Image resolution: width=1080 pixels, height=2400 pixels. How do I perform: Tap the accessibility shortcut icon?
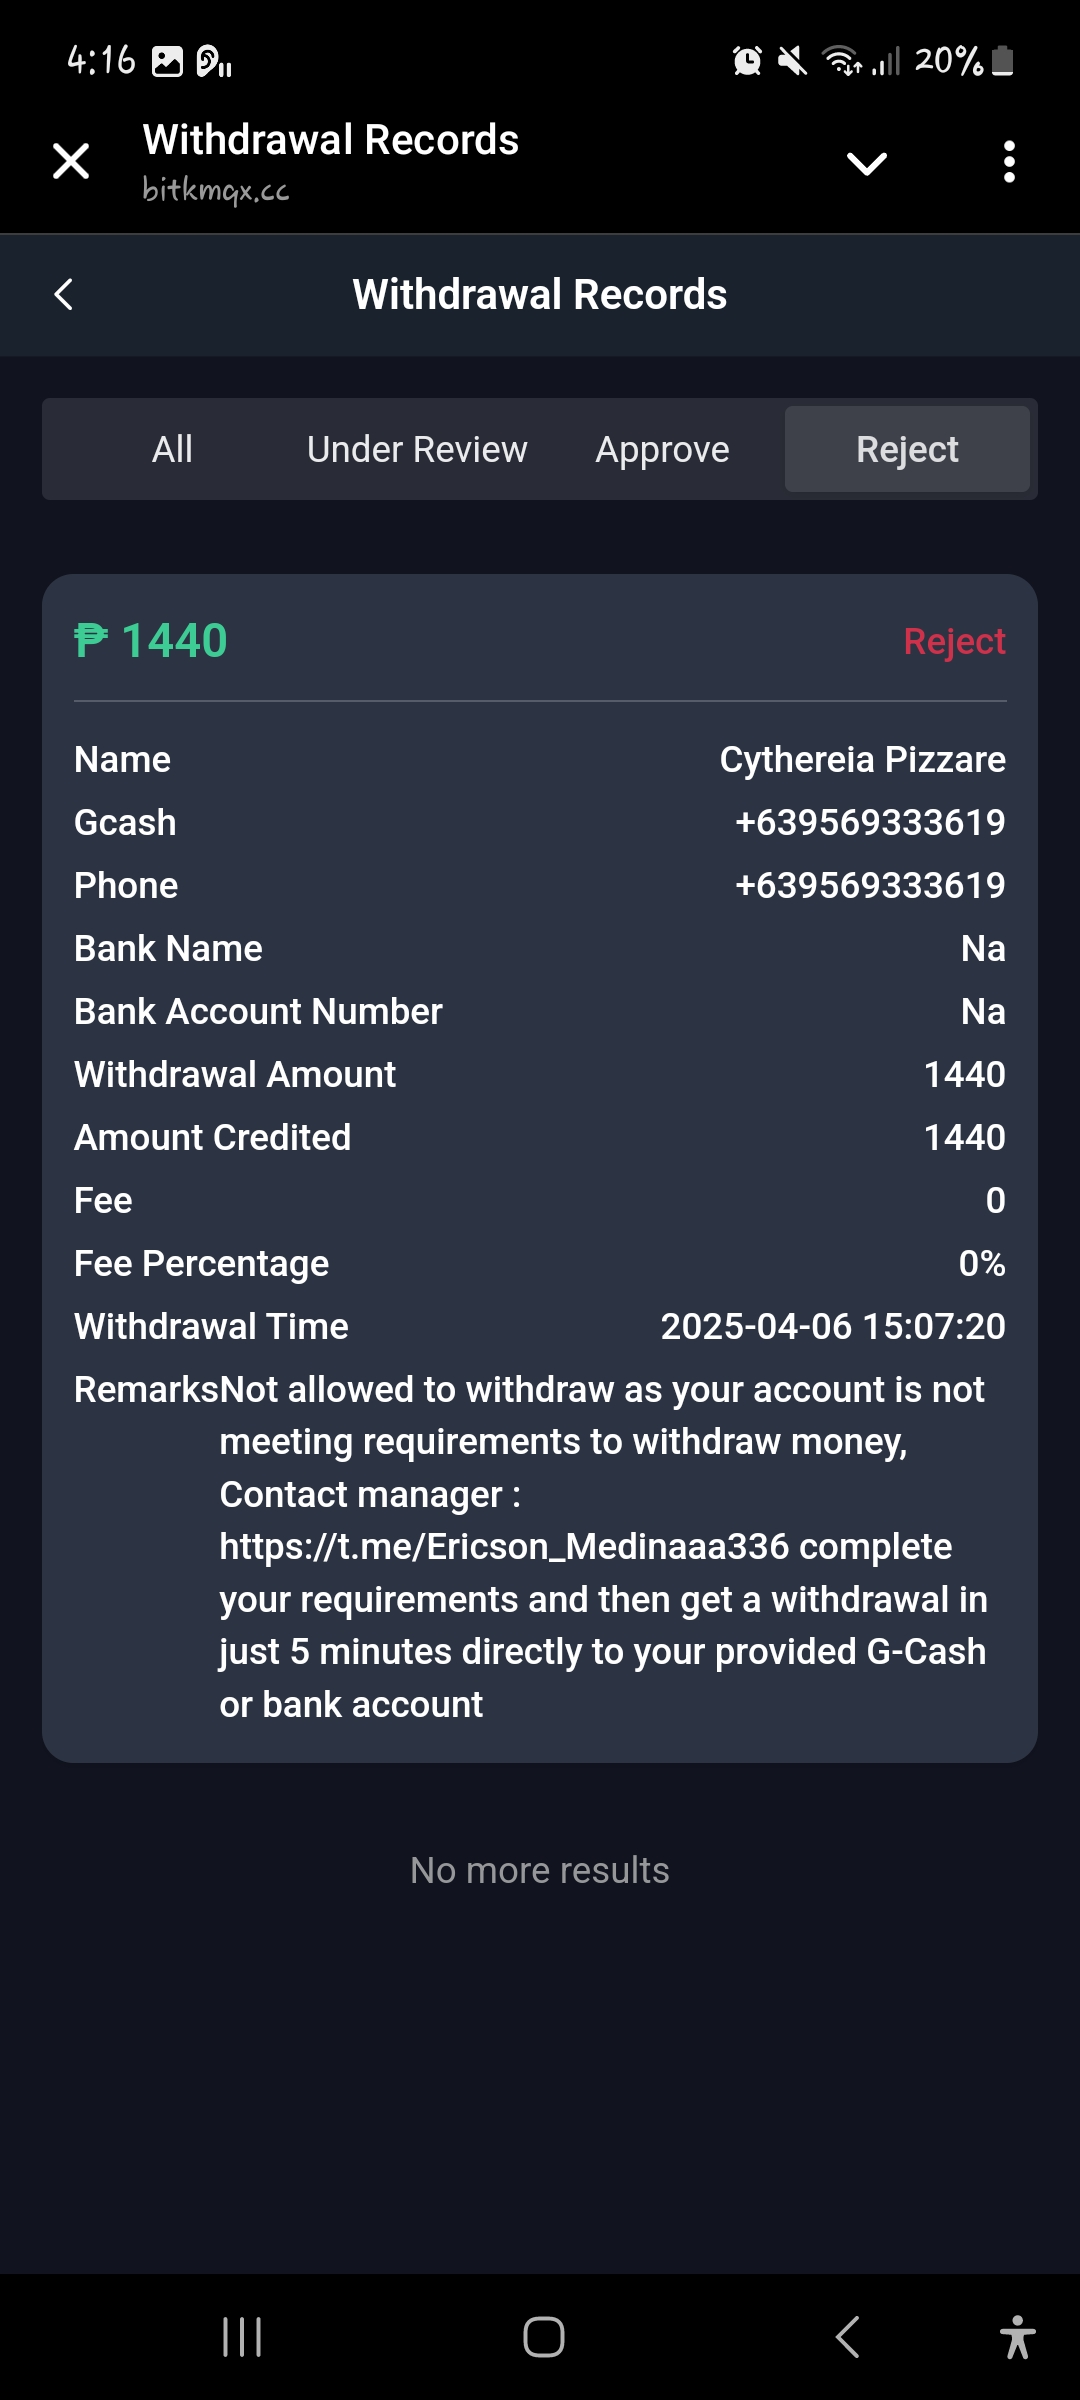click(1017, 2337)
